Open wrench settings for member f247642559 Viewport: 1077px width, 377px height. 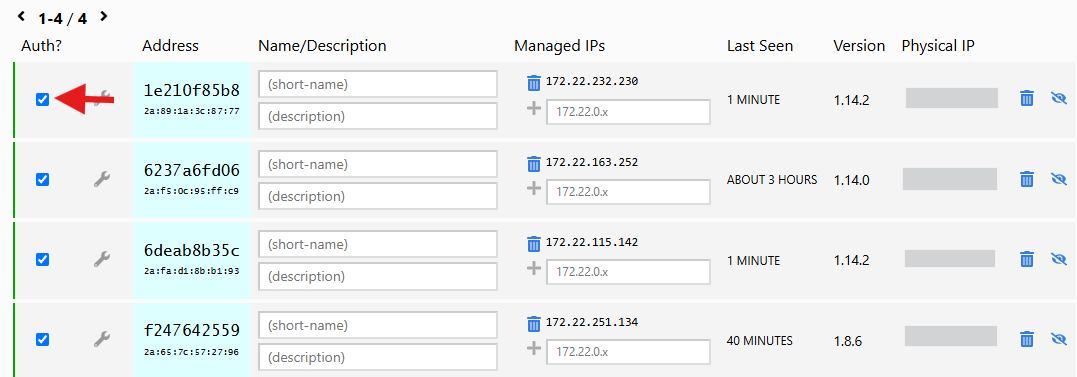(x=102, y=339)
